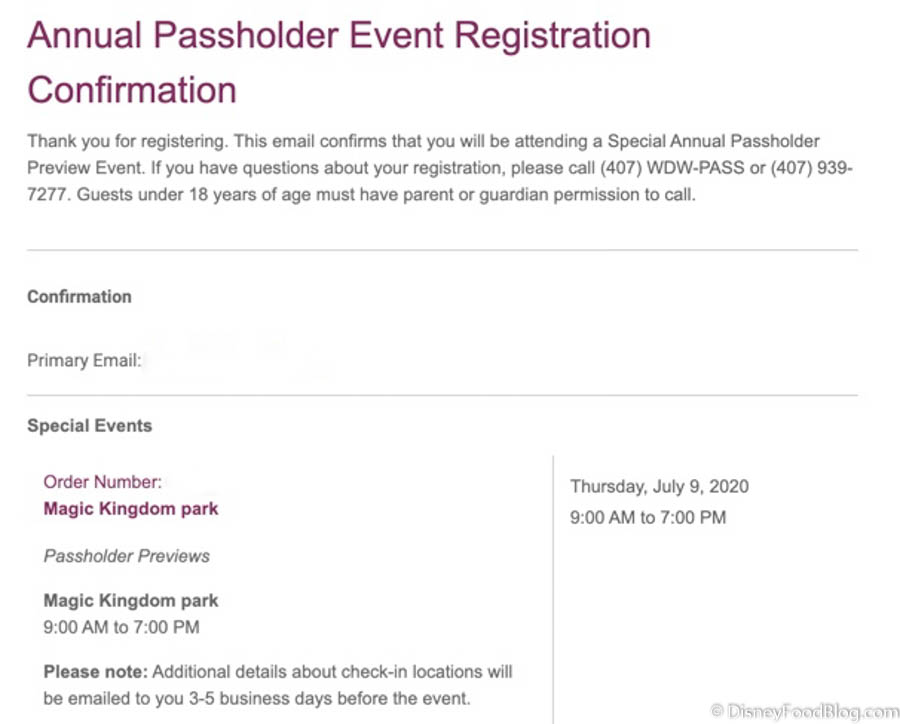Select the "Thursday, July 9, 2020" date
This screenshot has width=900, height=724.
659,487
